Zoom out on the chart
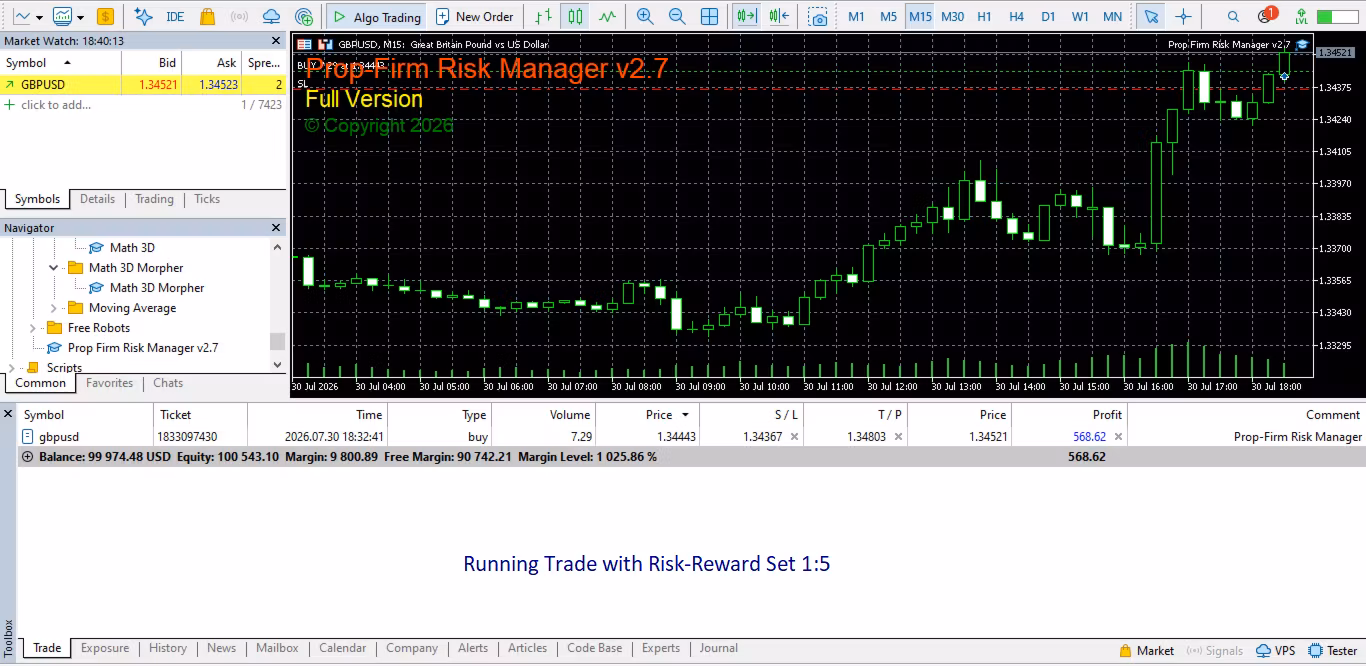Image resolution: width=1366 pixels, height=666 pixels. point(677,17)
